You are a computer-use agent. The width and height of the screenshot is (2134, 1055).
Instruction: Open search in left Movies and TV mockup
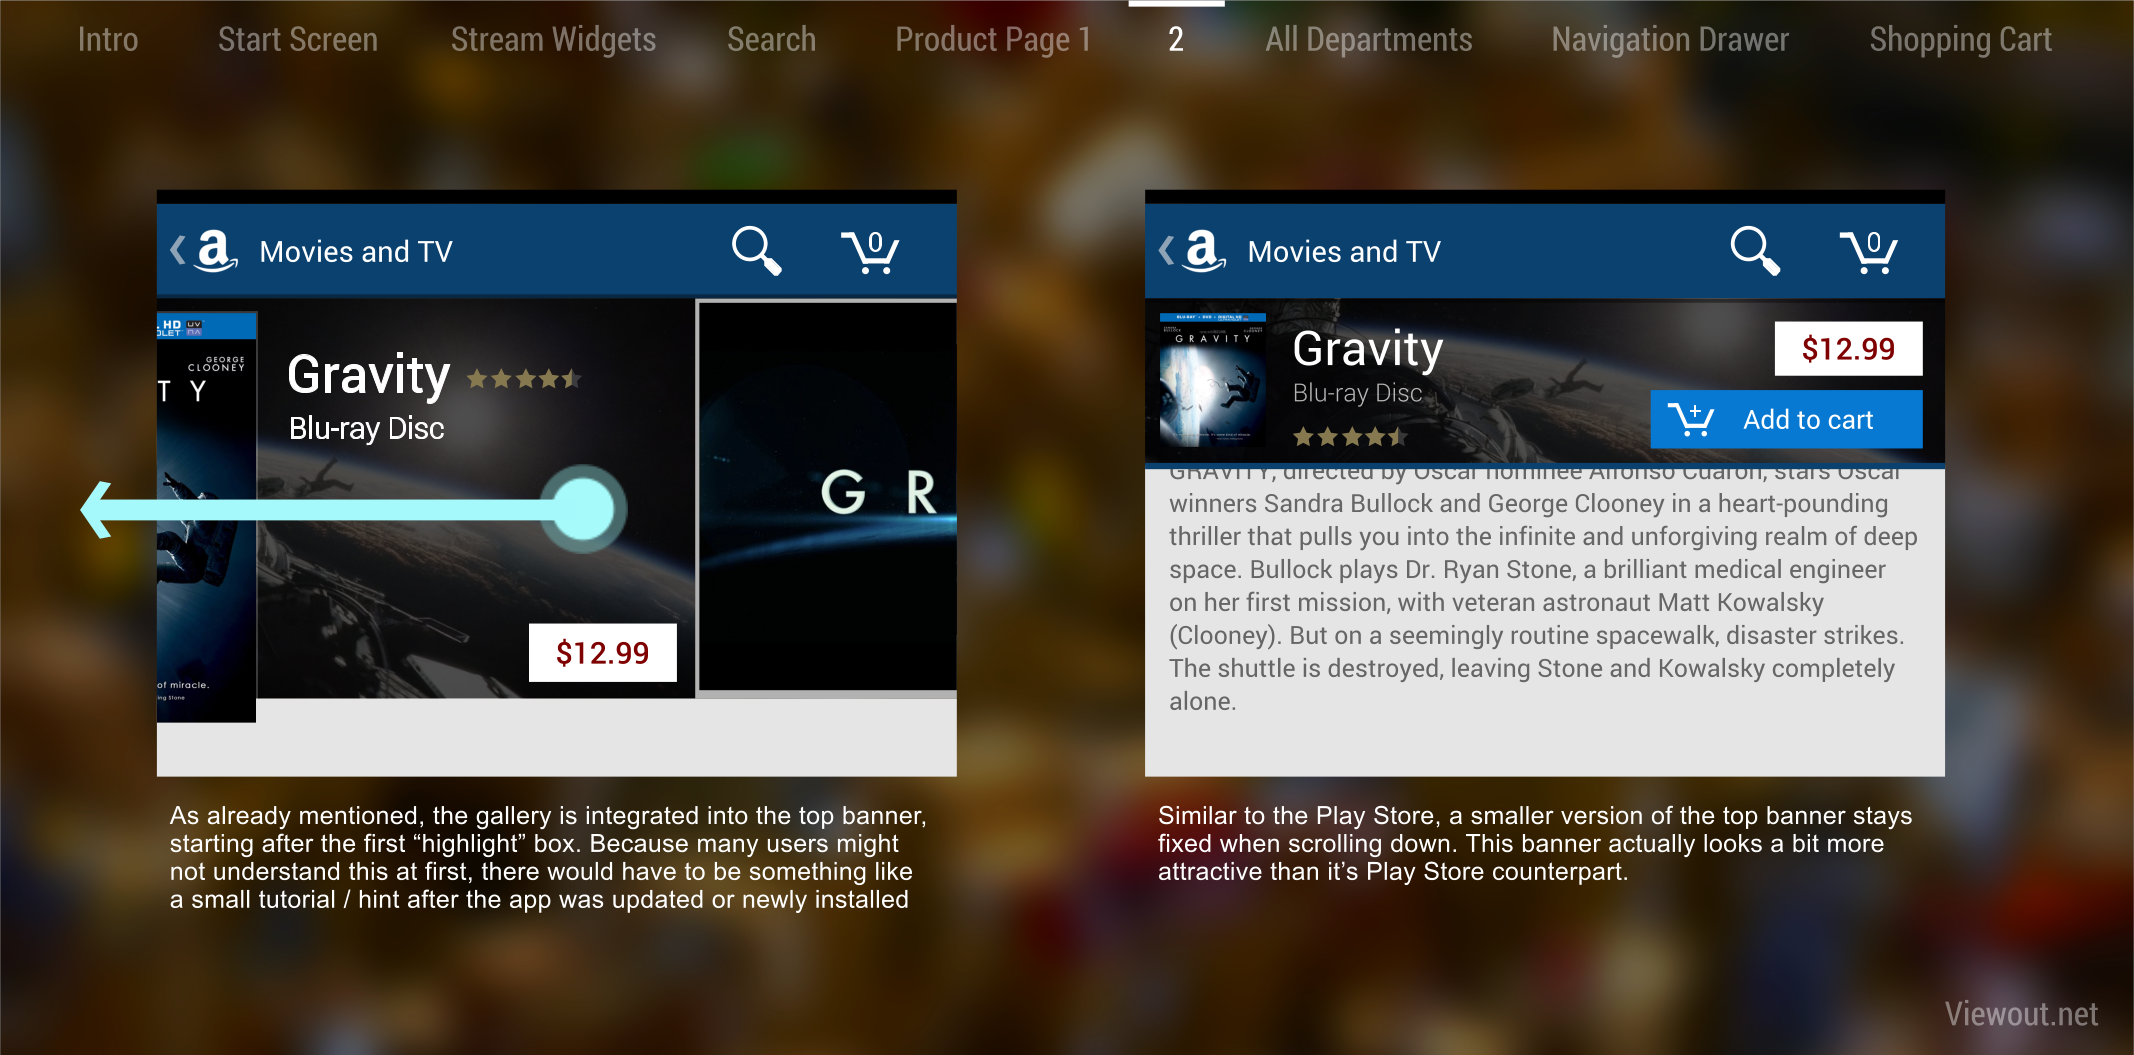pyautogui.click(x=756, y=250)
